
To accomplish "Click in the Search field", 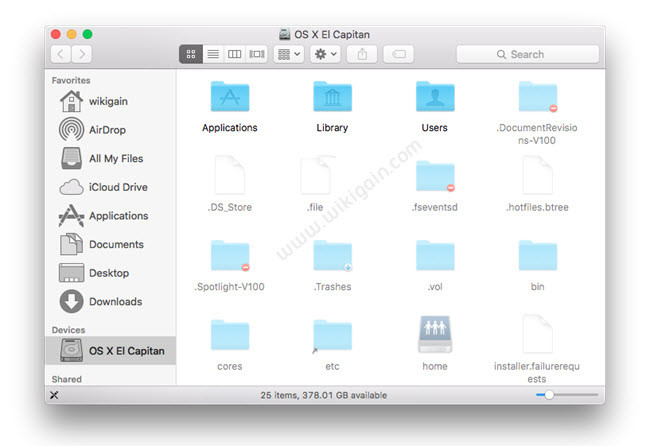I will click(x=527, y=54).
